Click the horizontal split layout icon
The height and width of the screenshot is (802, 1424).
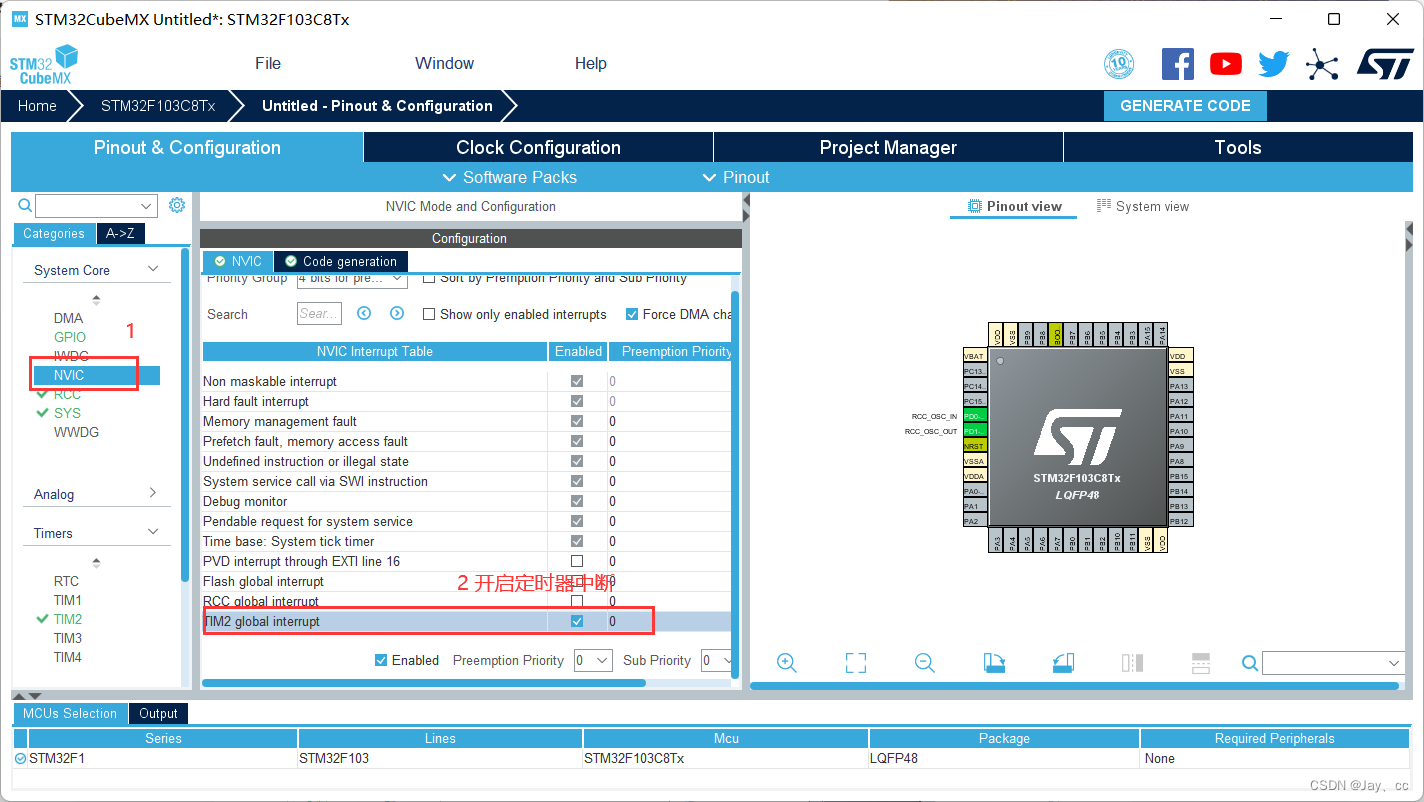coord(1201,663)
